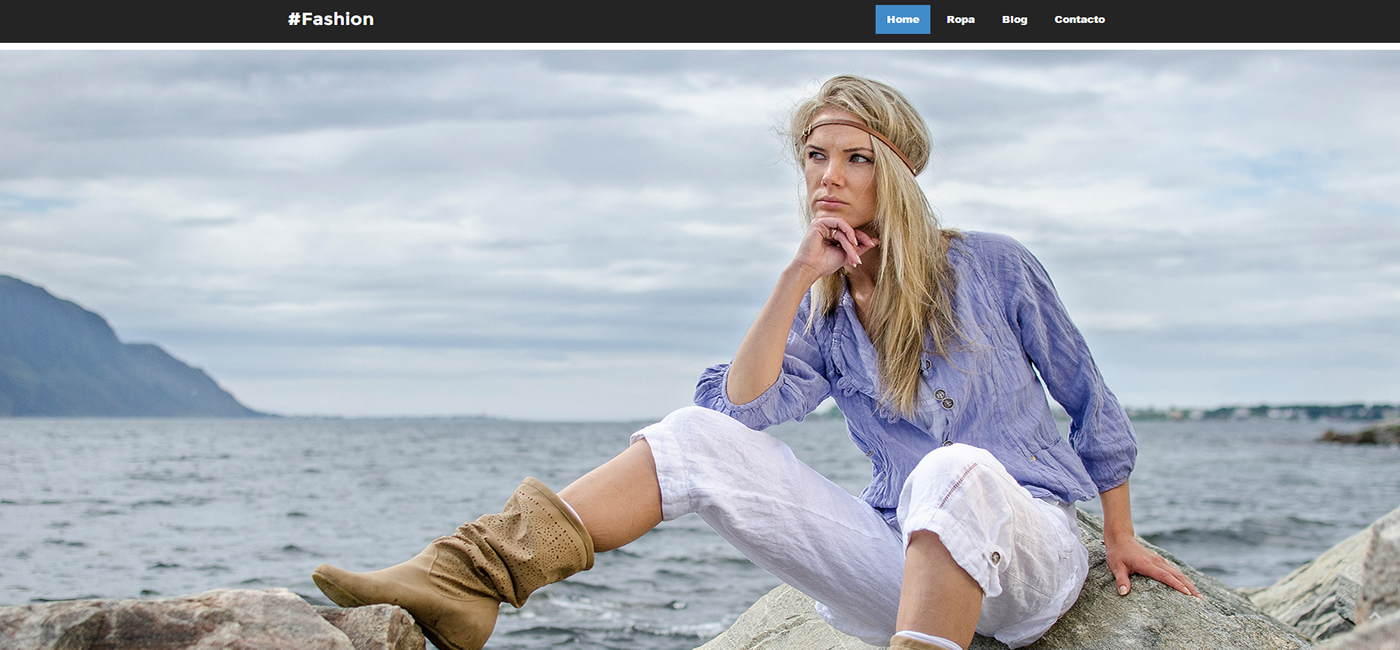Image resolution: width=1400 pixels, height=650 pixels.
Task: Go to the Blog page
Action: [1014, 19]
